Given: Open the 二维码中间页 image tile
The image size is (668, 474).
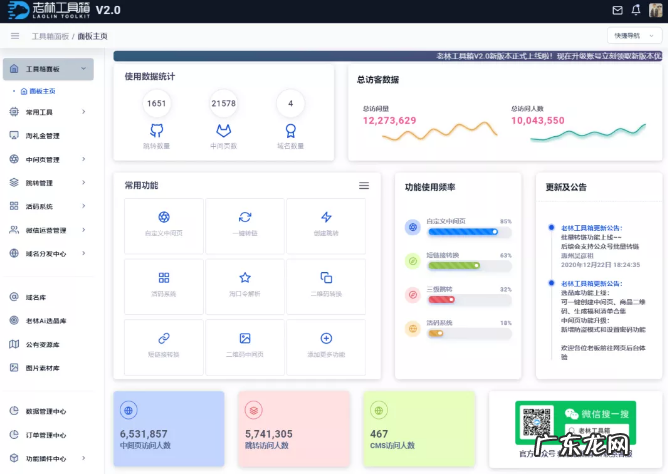Looking at the screenshot, I should click(x=245, y=347).
